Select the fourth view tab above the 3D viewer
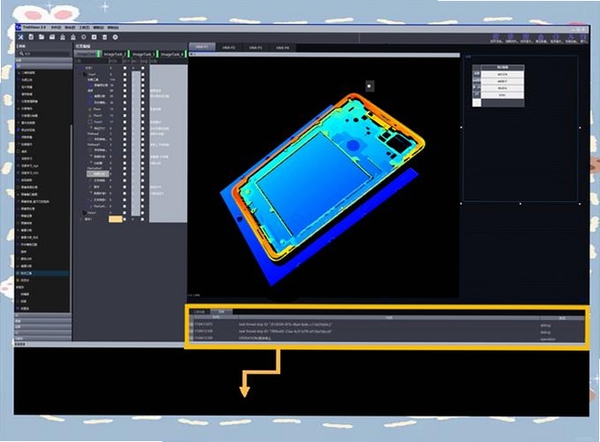600x442 pixels. (282, 47)
